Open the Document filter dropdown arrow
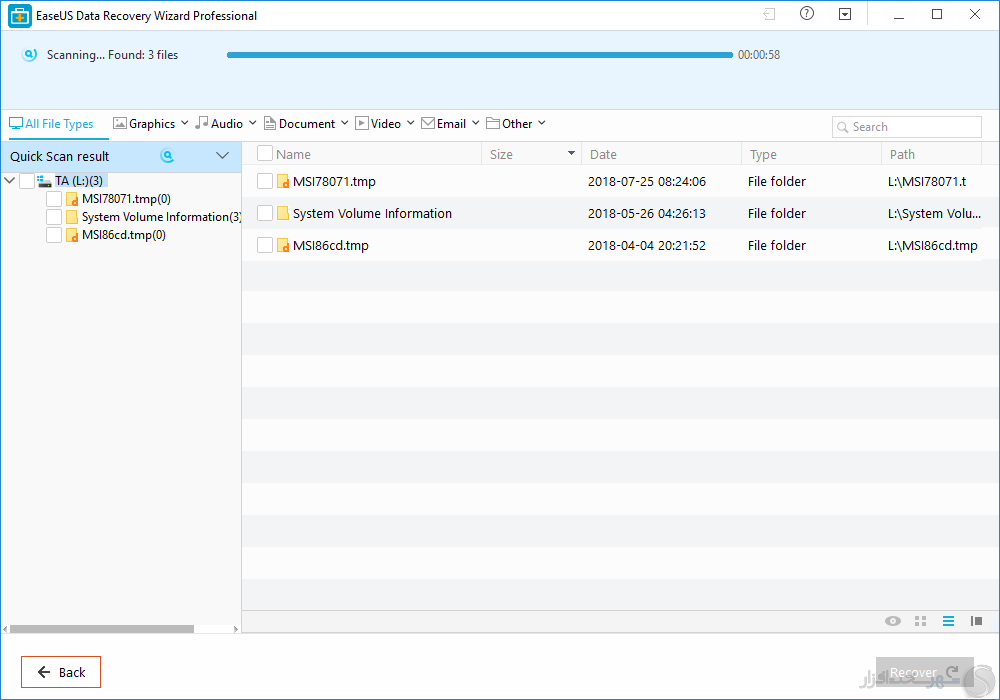1000x700 pixels. (x=344, y=122)
